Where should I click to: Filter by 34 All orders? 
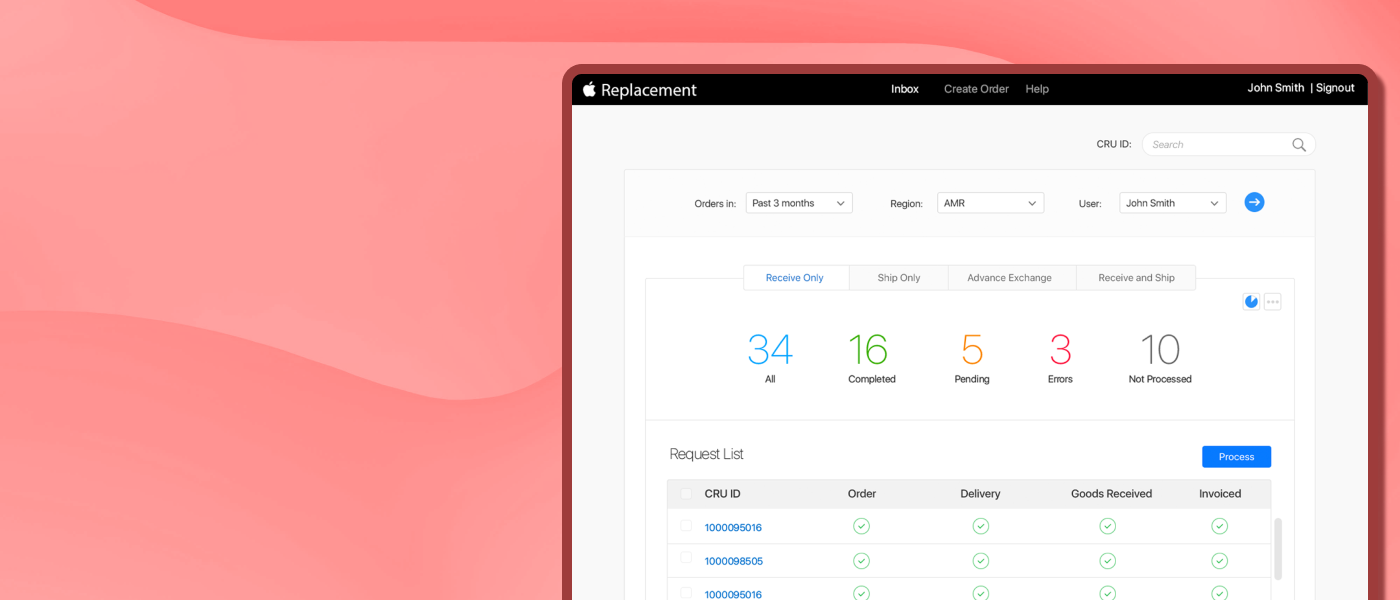[770, 358]
